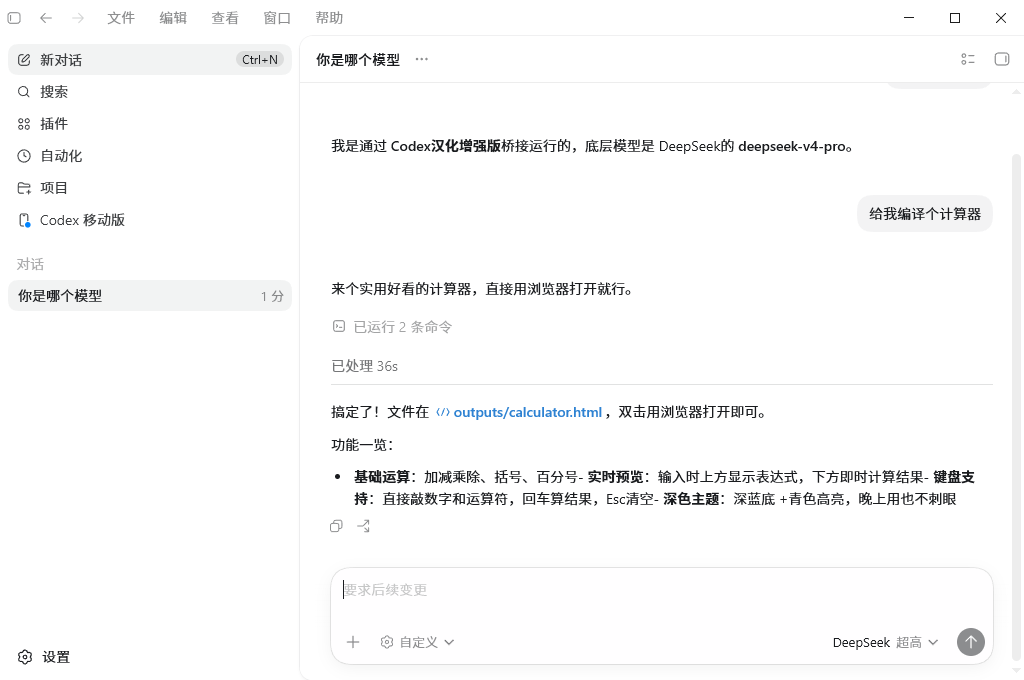
Task: Click the 功能一览 heading text
Action: point(362,445)
